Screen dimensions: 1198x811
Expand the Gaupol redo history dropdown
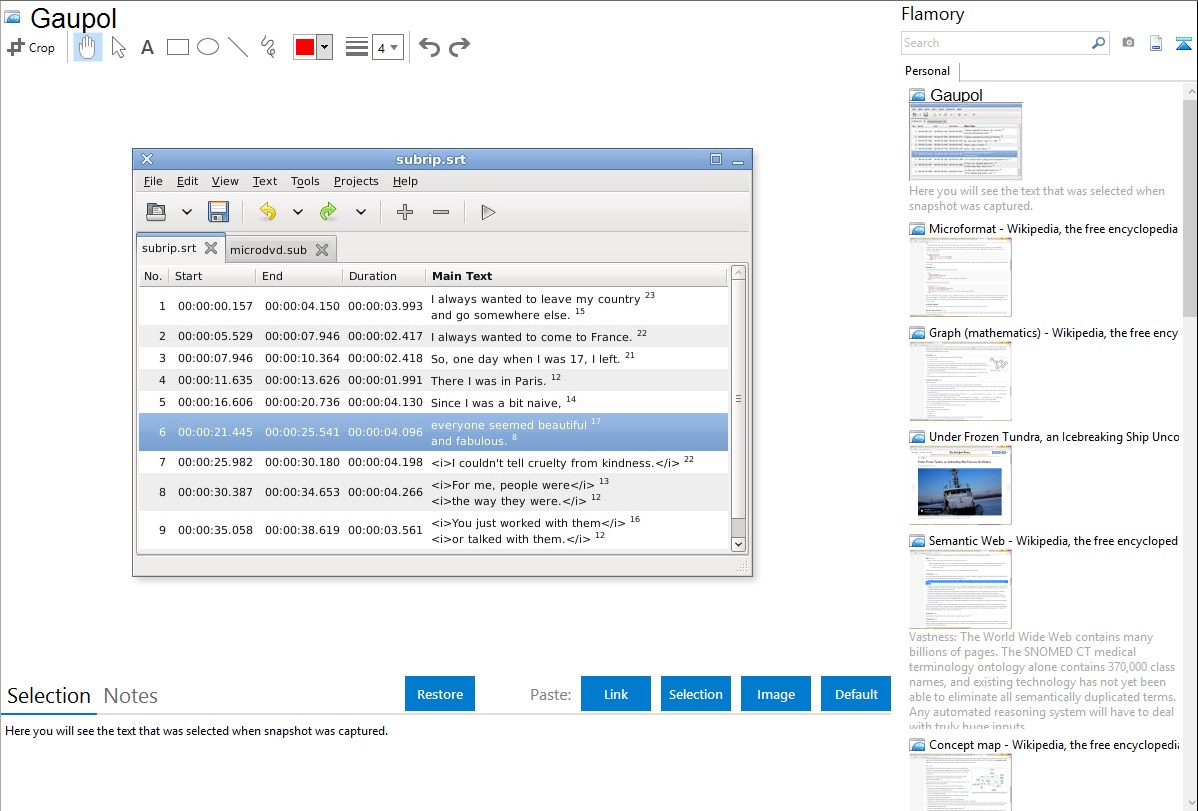tap(361, 212)
